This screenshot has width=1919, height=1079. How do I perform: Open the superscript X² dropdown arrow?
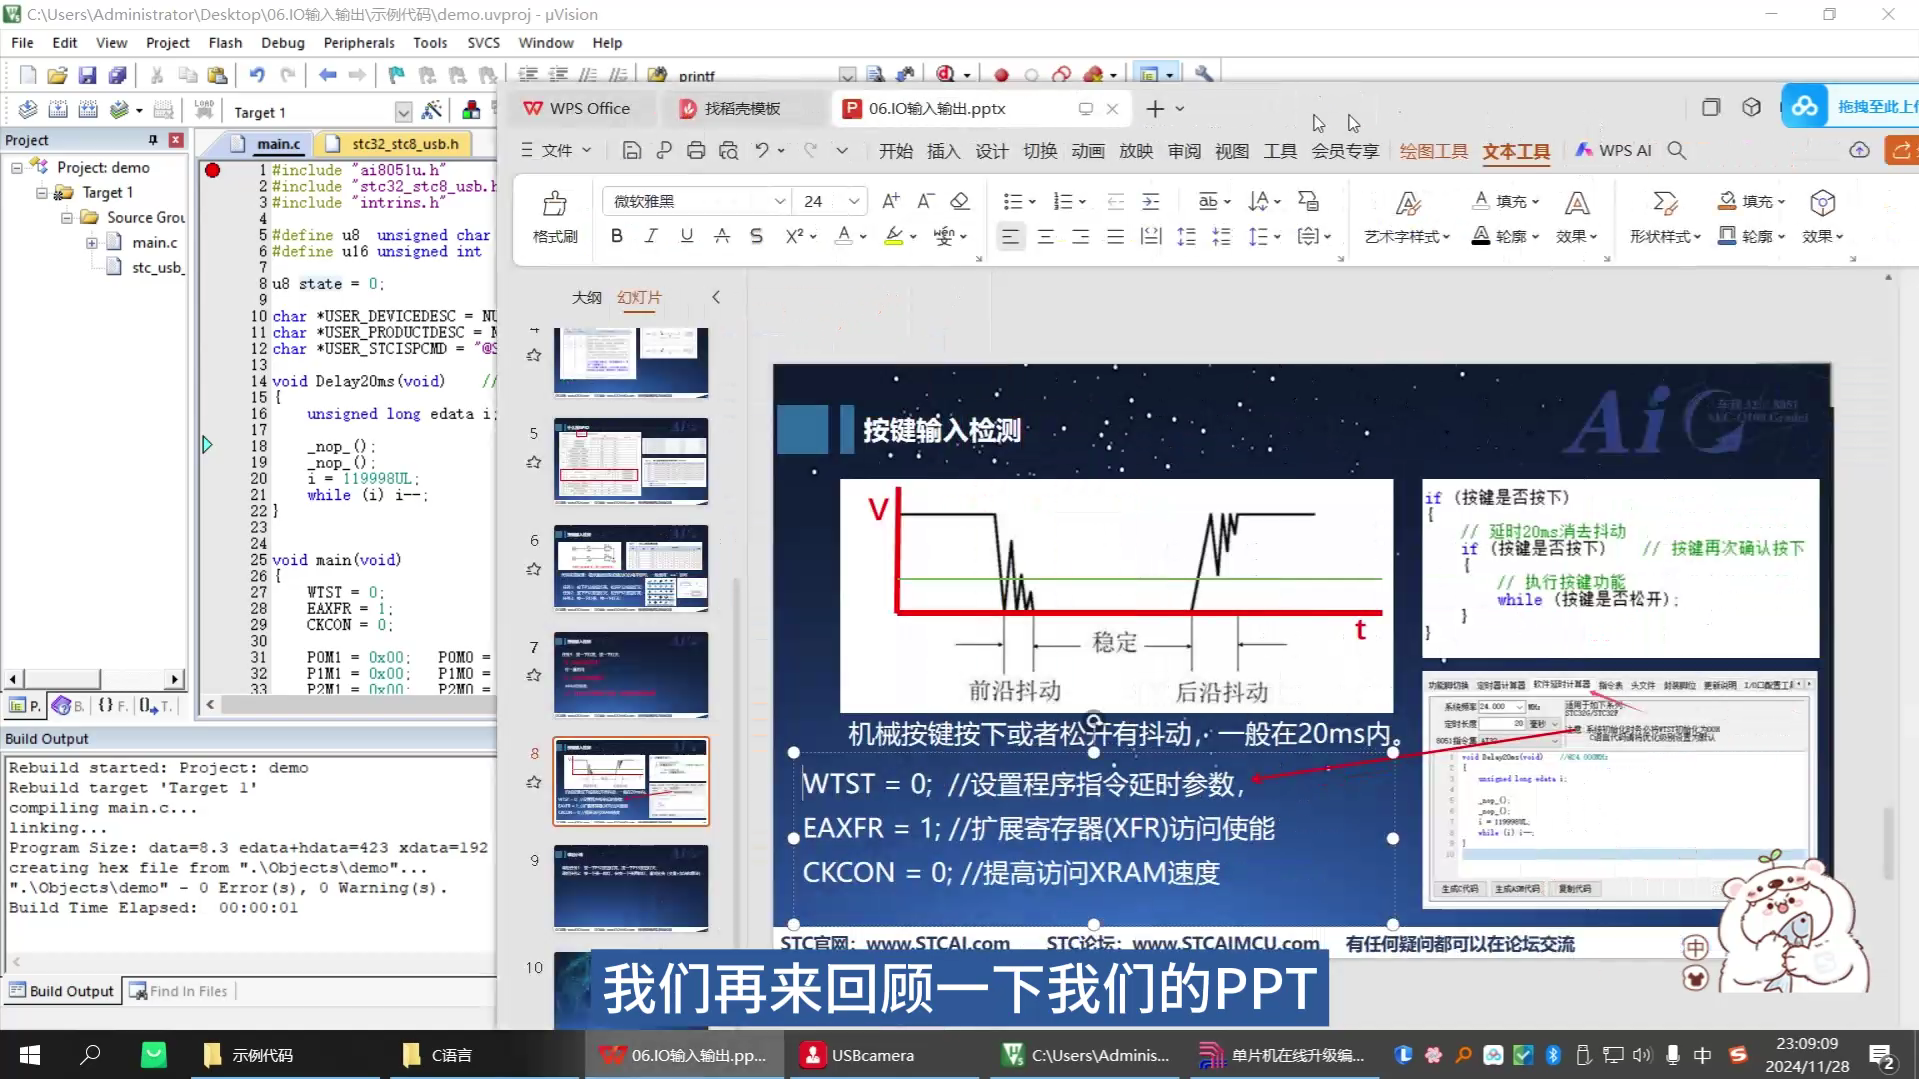(x=814, y=237)
